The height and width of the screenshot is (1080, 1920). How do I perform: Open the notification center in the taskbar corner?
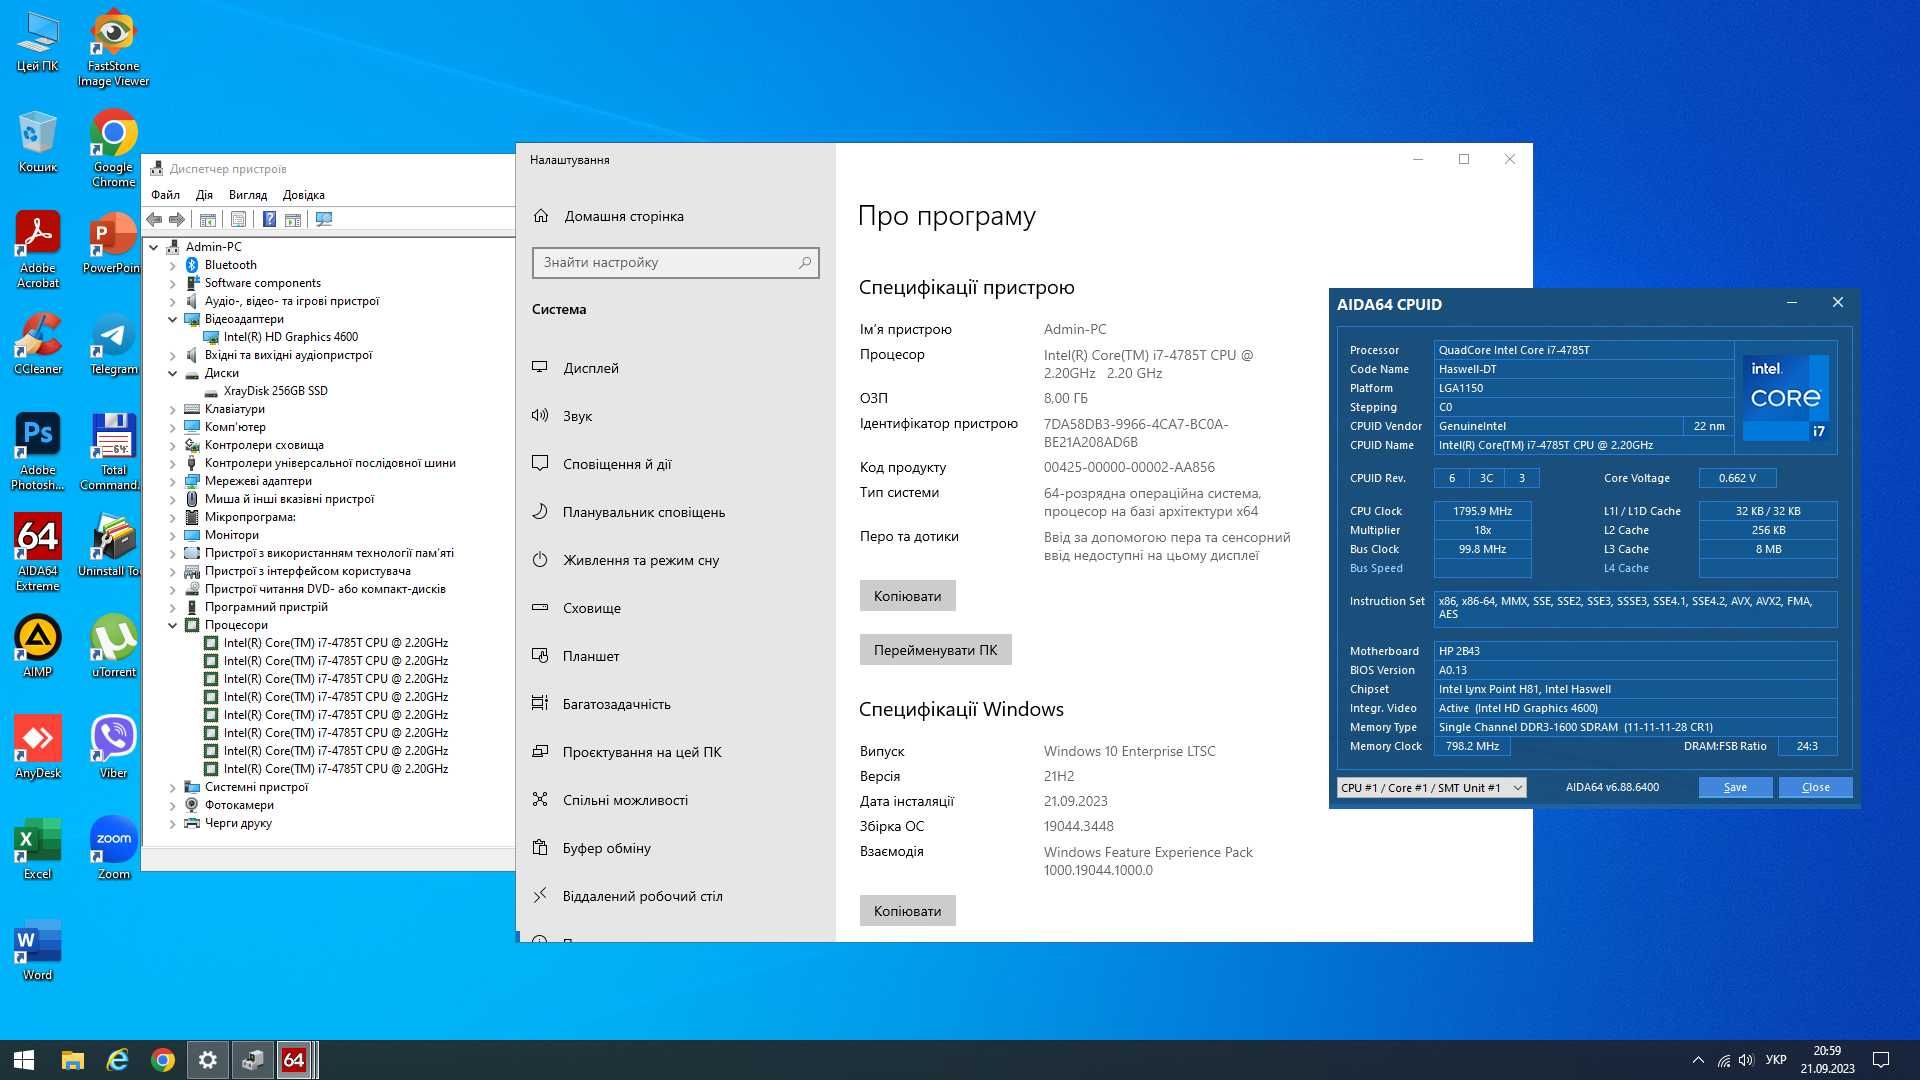pyautogui.click(x=1880, y=1060)
